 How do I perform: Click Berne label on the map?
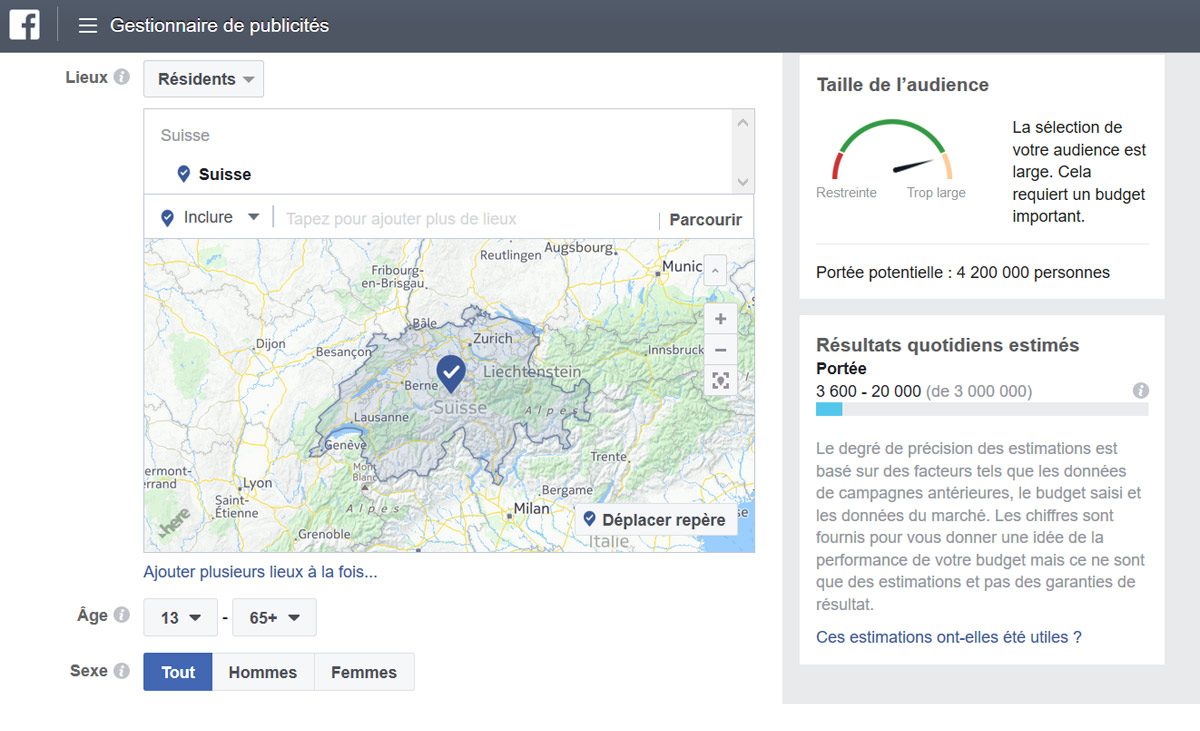420,385
